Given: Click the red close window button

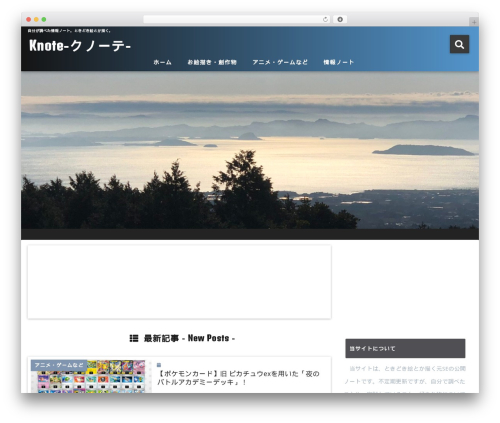Looking at the screenshot, I should 29,19.
